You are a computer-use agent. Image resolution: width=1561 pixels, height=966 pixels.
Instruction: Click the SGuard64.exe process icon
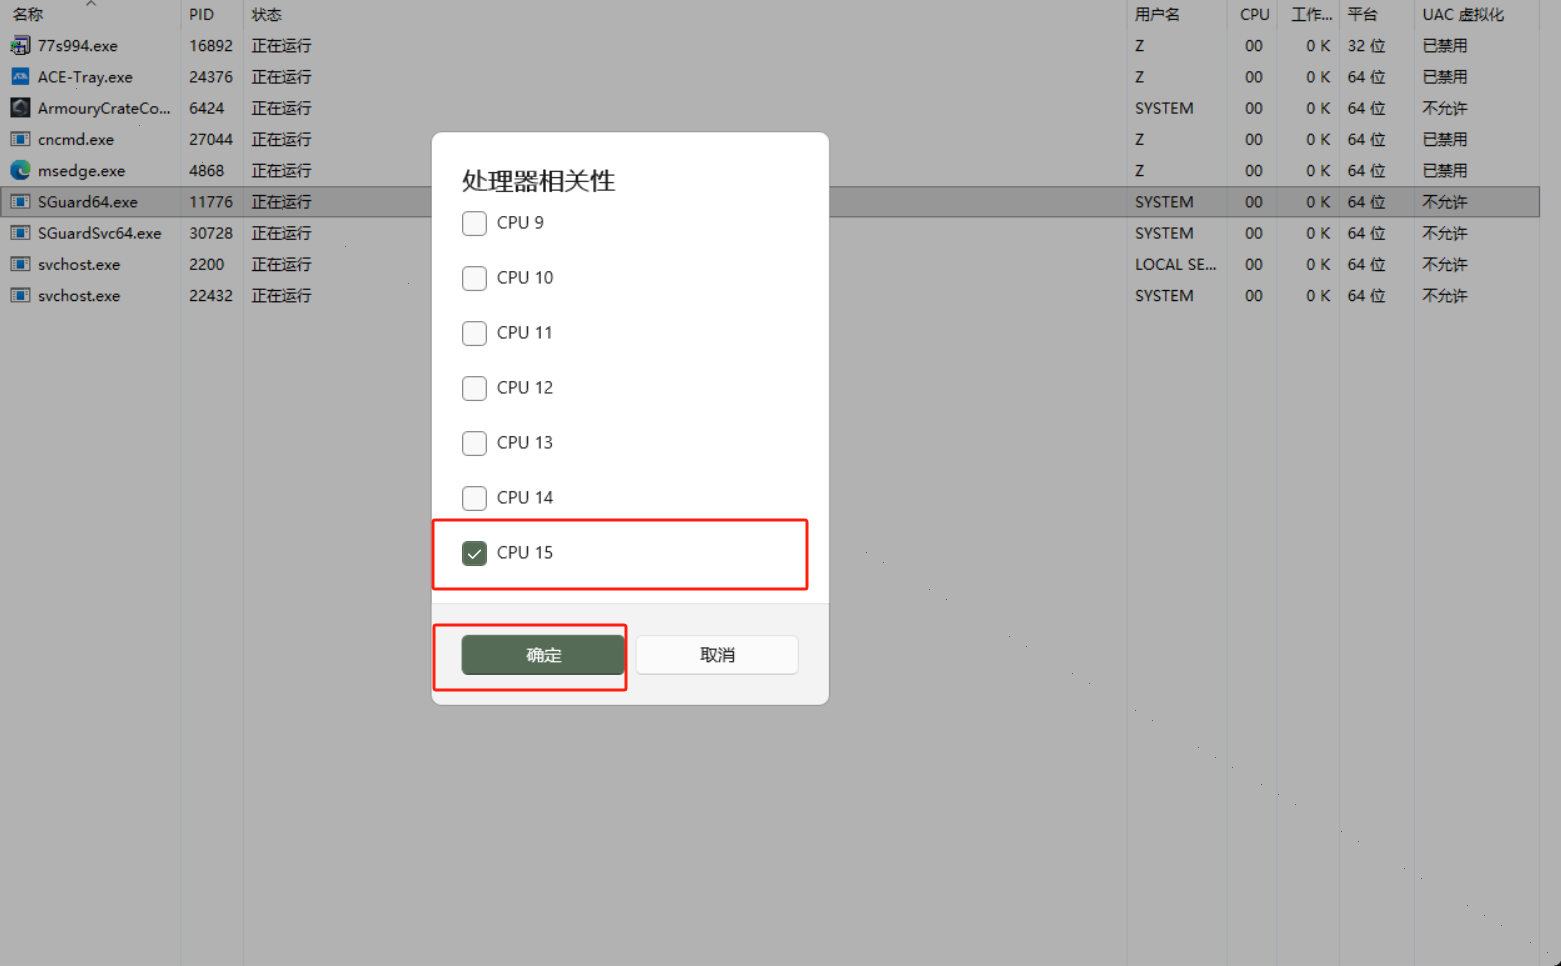click(20, 201)
